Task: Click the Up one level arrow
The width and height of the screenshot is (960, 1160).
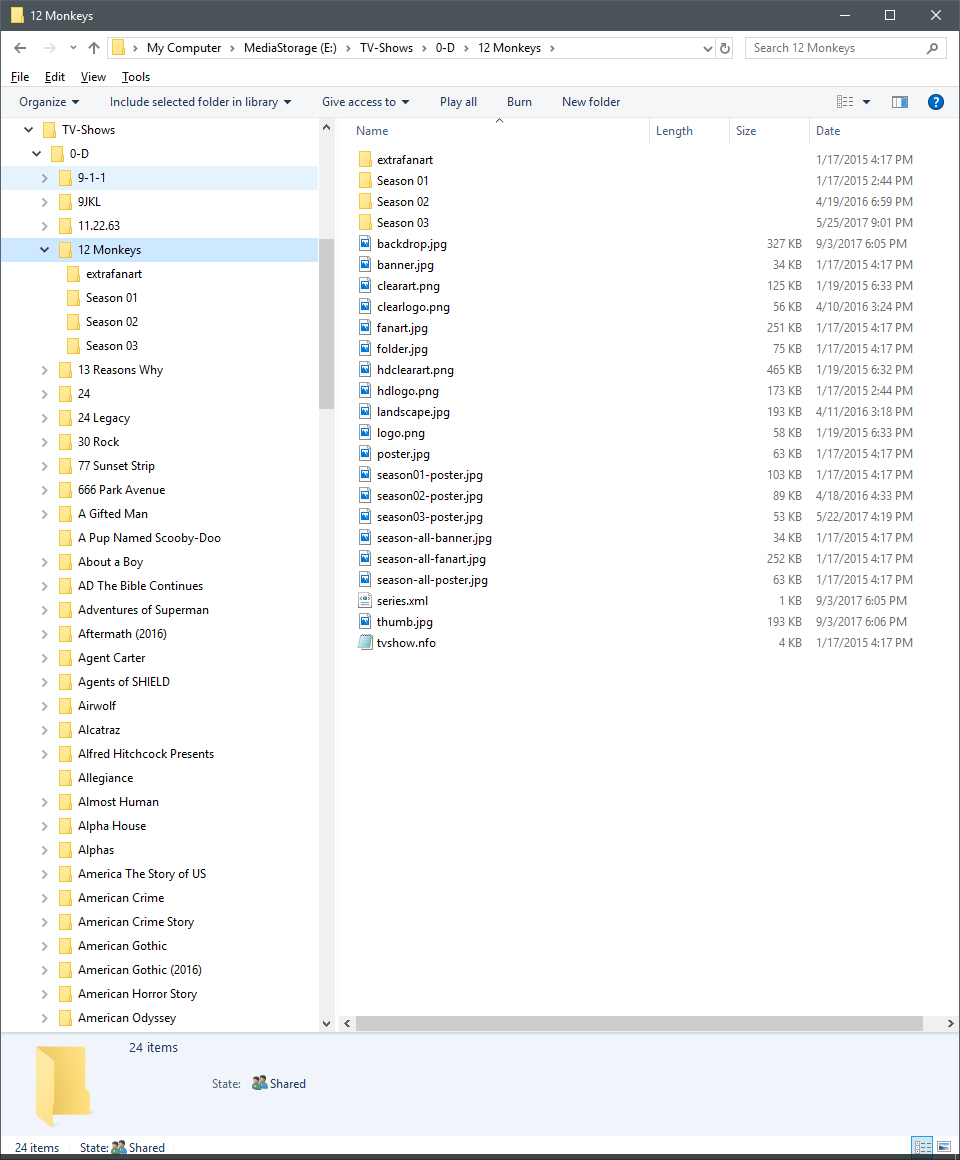Action: 94,48
